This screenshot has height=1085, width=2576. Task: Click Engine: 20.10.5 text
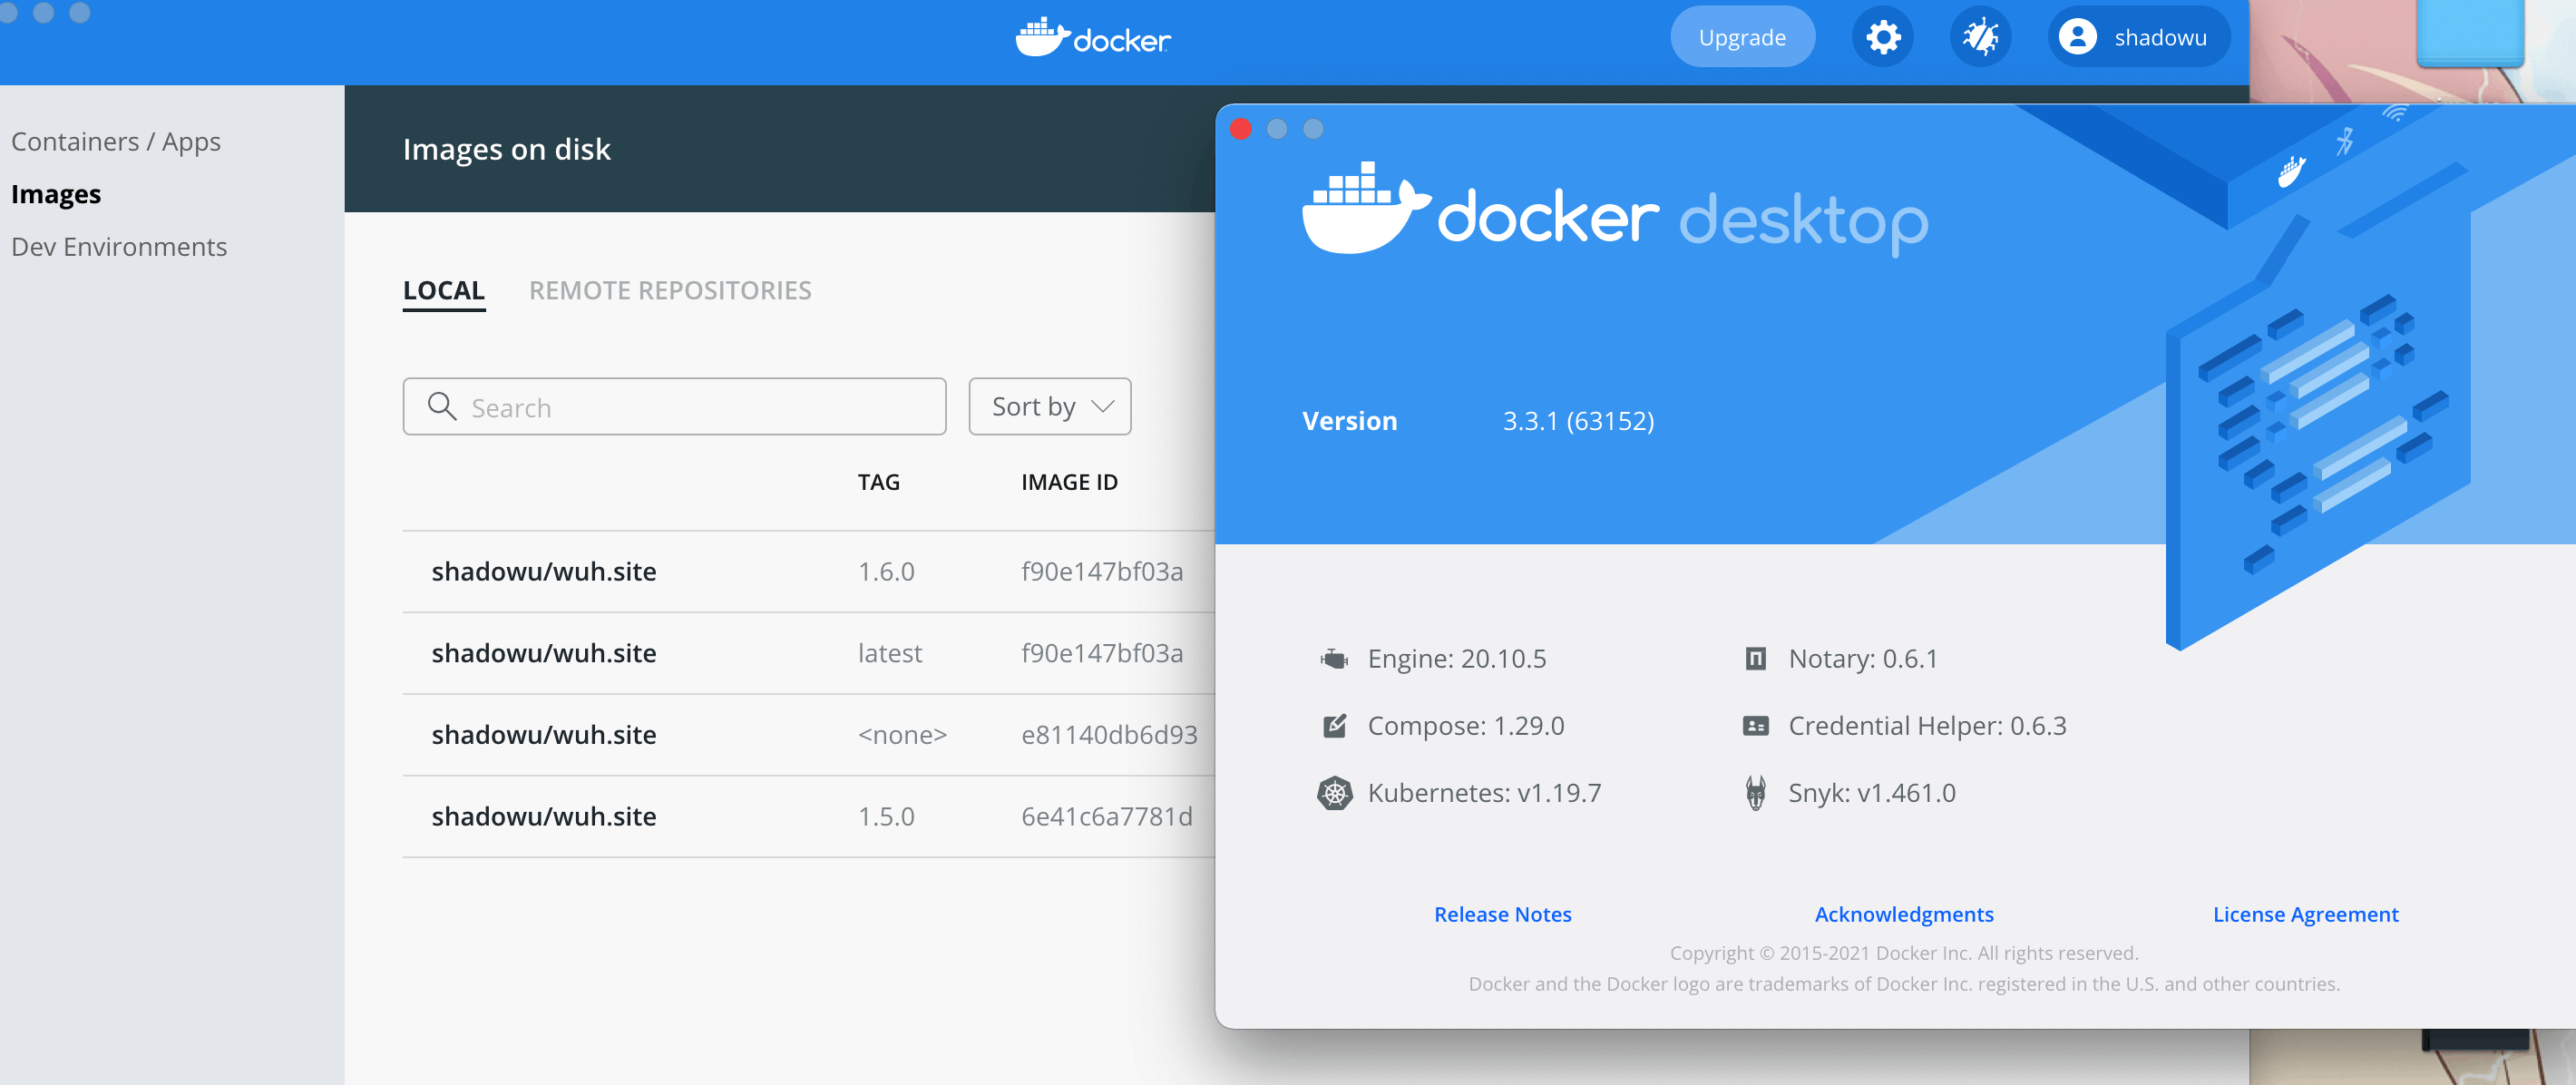[1456, 659]
